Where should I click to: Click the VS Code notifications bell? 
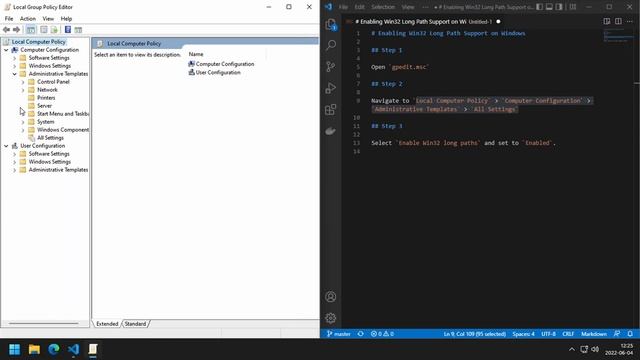pos(630,334)
